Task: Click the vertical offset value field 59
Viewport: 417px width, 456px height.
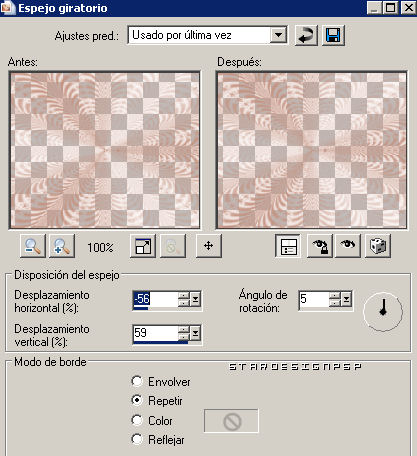Action: click(155, 332)
